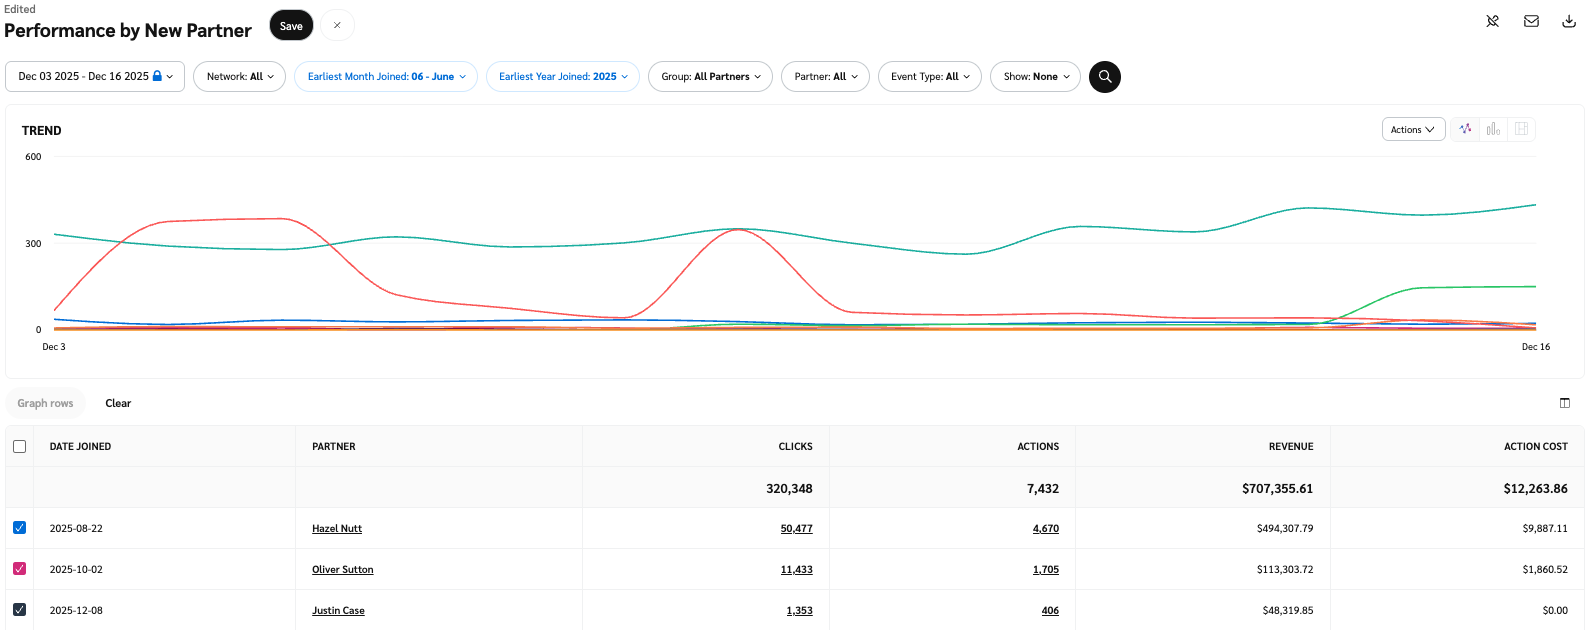Click the email report envelope icon
Image resolution: width=1590 pixels, height=630 pixels.
click(1531, 21)
